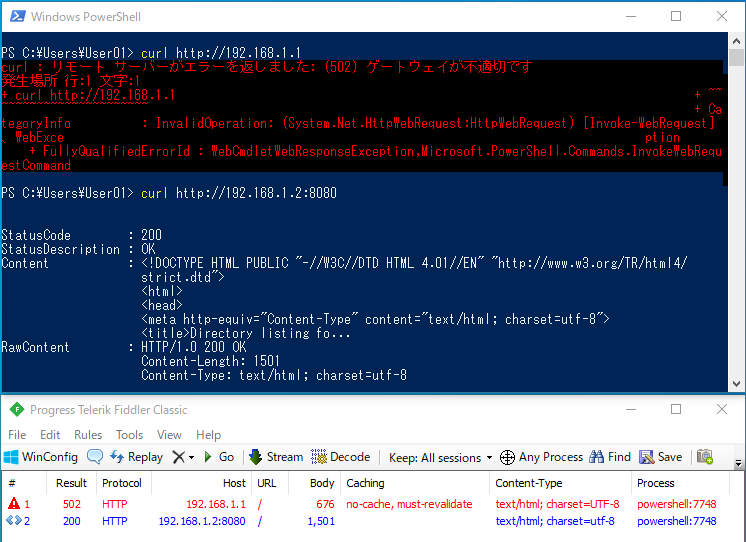Click the comment speech bubble icon
This screenshot has height=542, width=746.
click(x=95, y=457)
